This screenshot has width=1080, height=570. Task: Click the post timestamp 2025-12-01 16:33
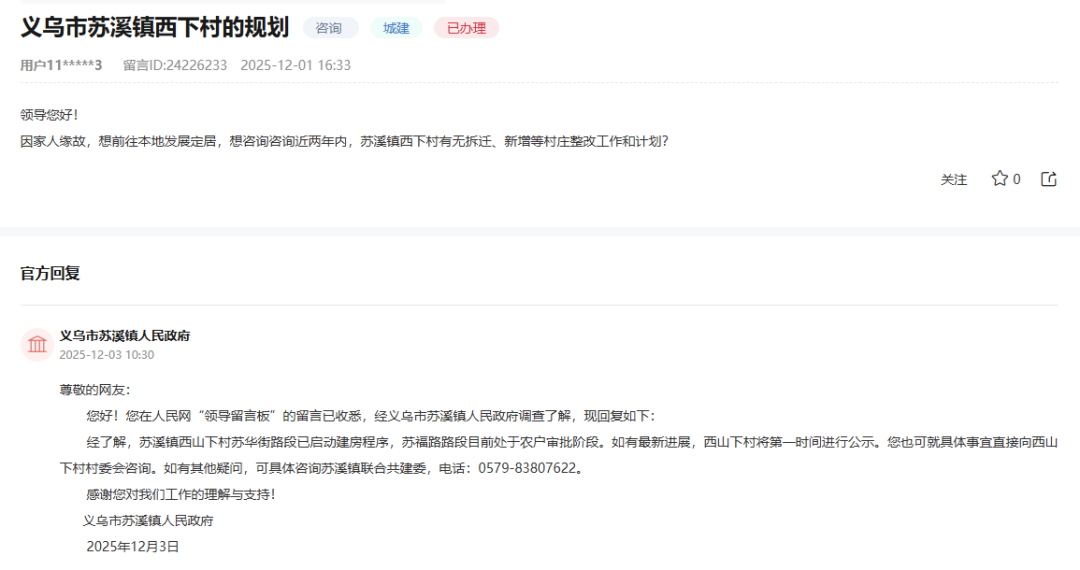[x=295, y=65]
